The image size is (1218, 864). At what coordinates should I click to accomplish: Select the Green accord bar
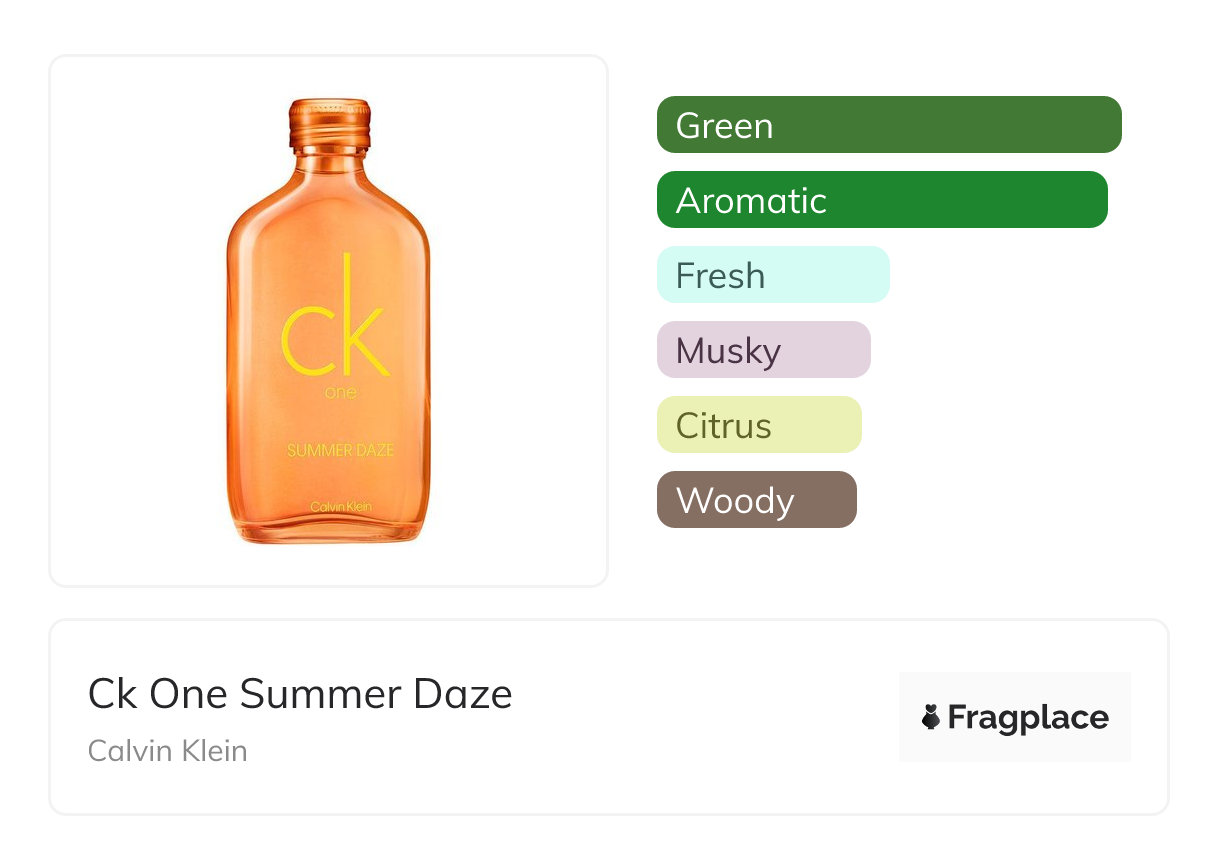(x=889, y=125)
